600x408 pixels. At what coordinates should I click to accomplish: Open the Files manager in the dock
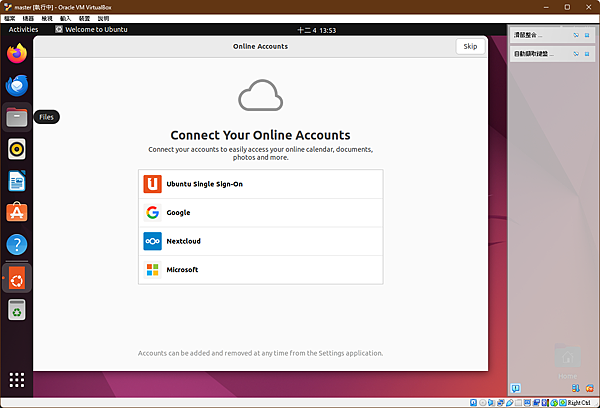[x=17, y=117]
